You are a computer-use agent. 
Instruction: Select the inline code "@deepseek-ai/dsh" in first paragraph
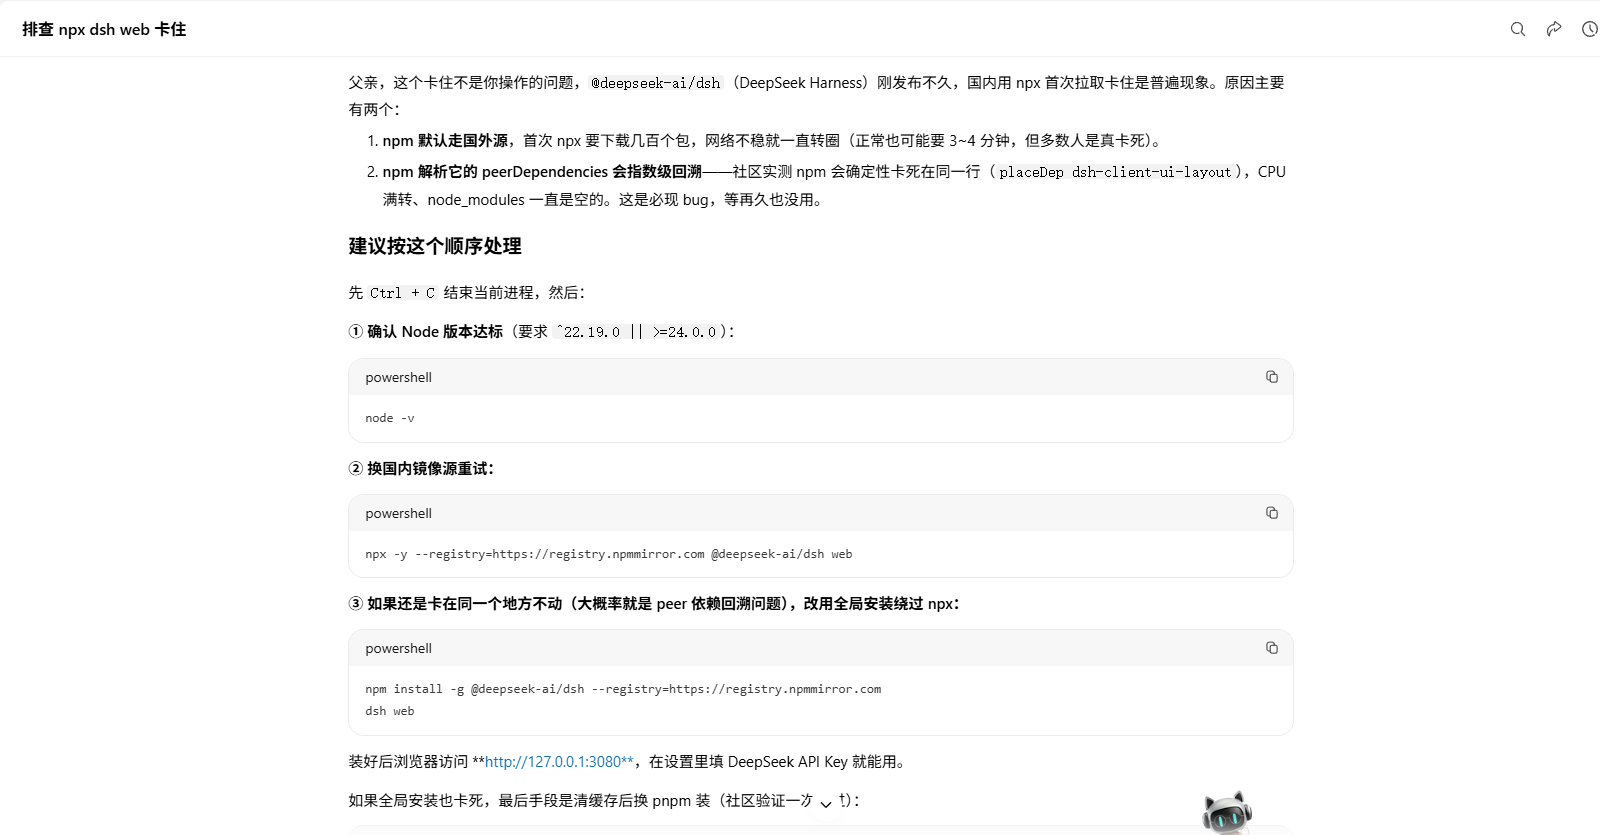coord(656,83)
